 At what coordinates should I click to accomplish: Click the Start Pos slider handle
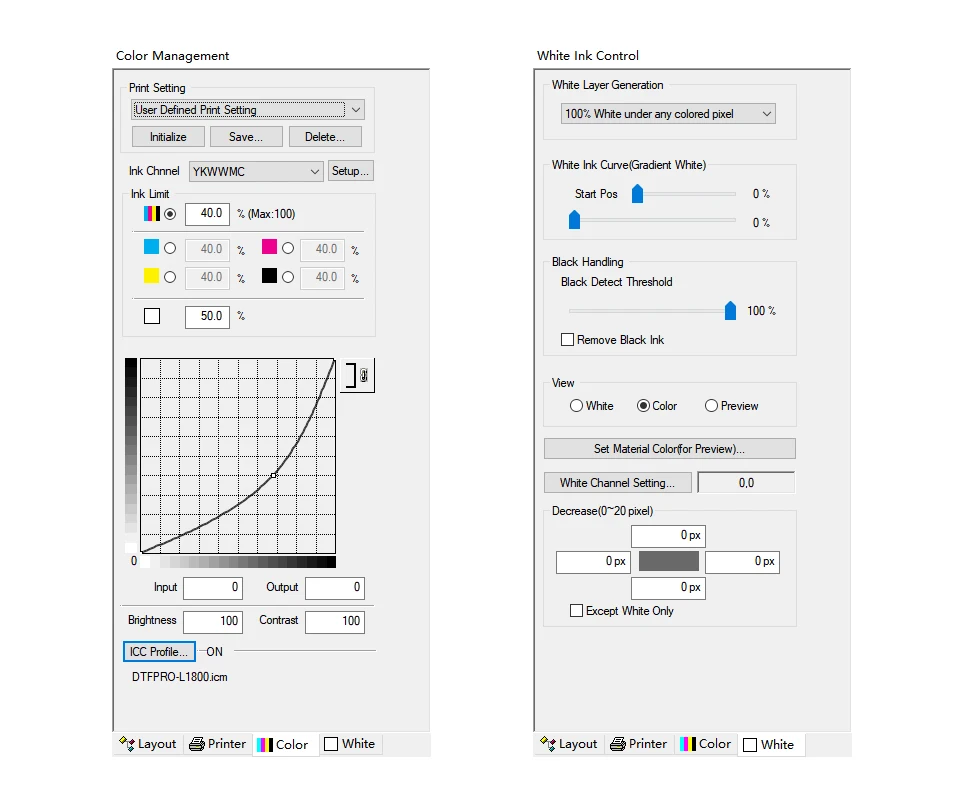(x=637, y=193)
